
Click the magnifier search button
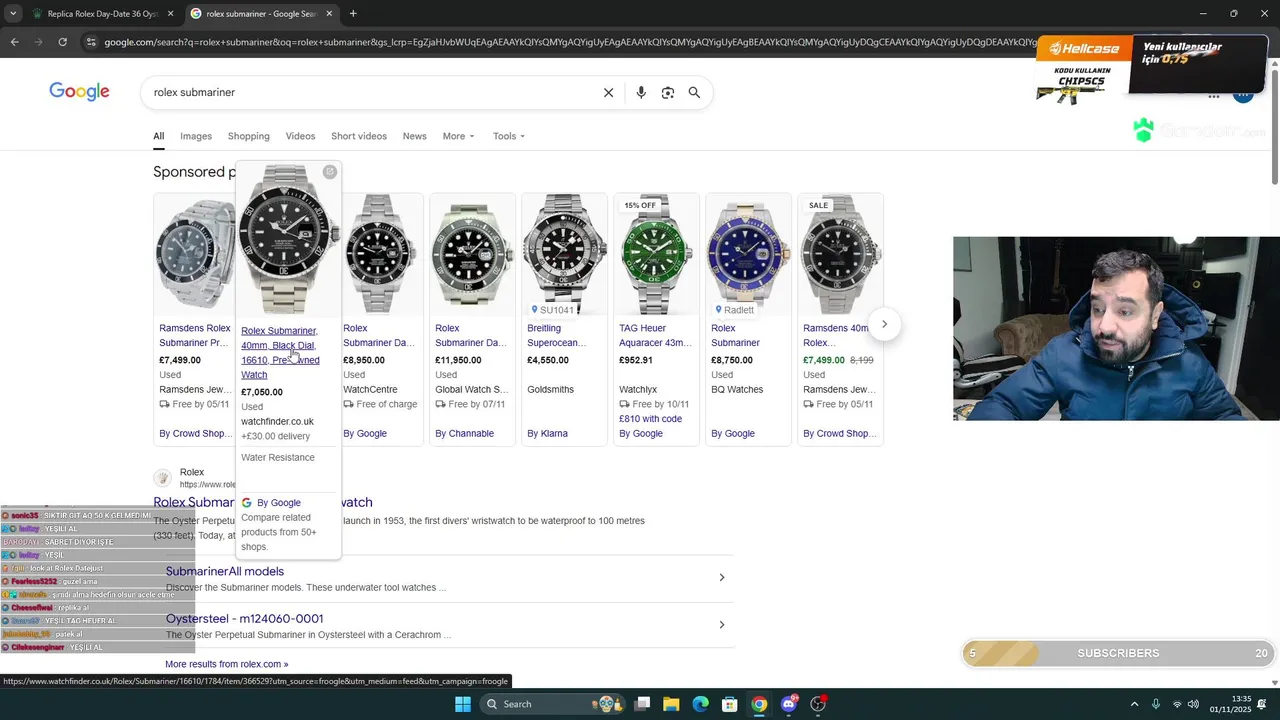694,92
